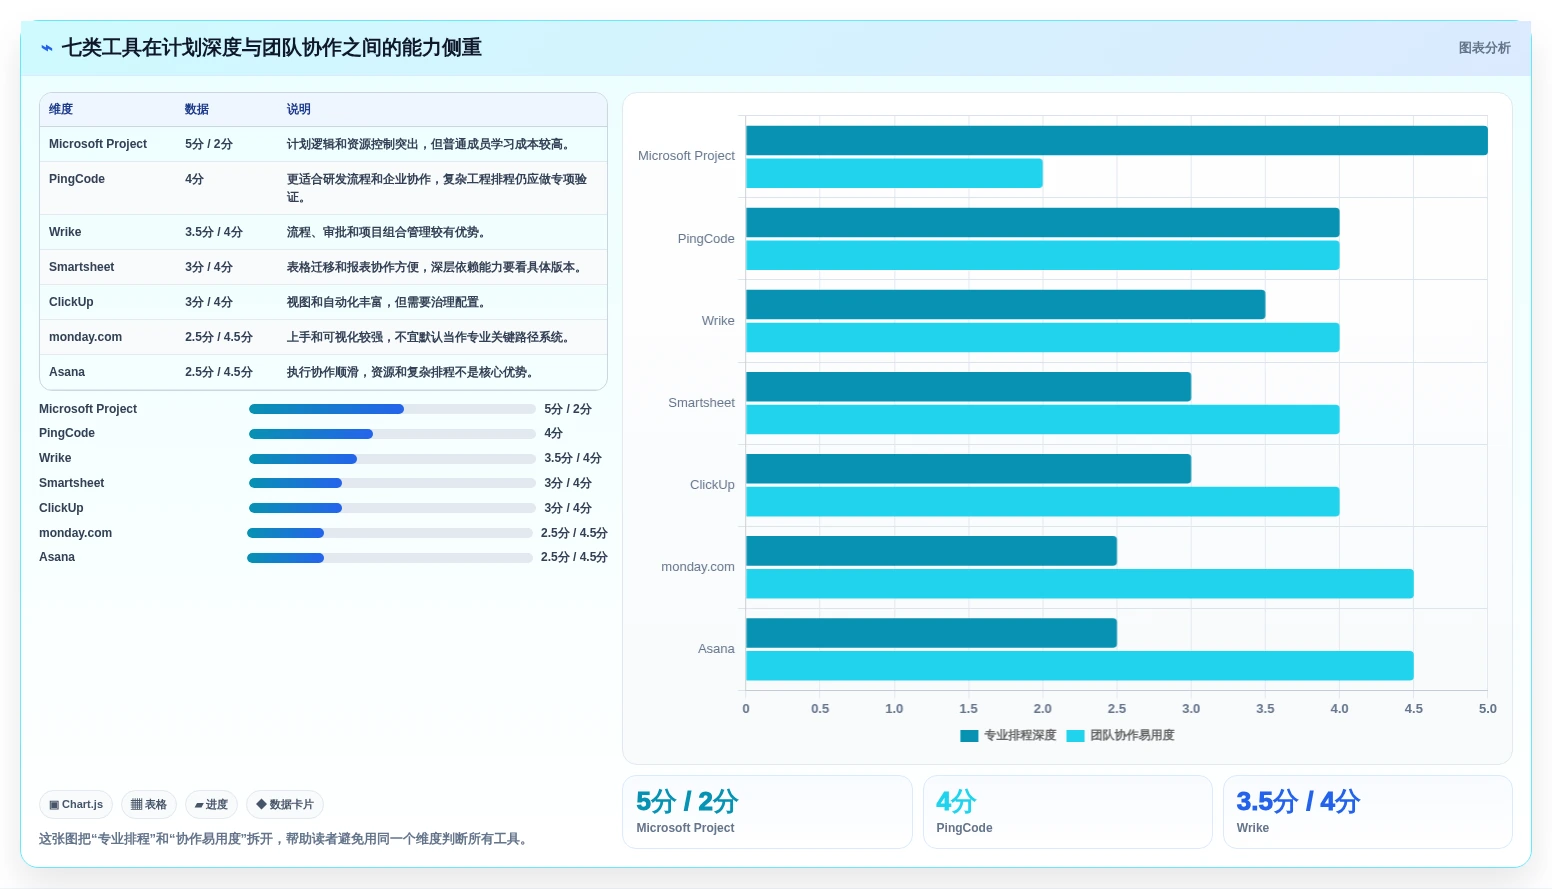Image resolution: width=1552 pixels, height=889 pixels.
Task: Click the blue lightning icon beside the title
Action: click(x=46, y=48)
